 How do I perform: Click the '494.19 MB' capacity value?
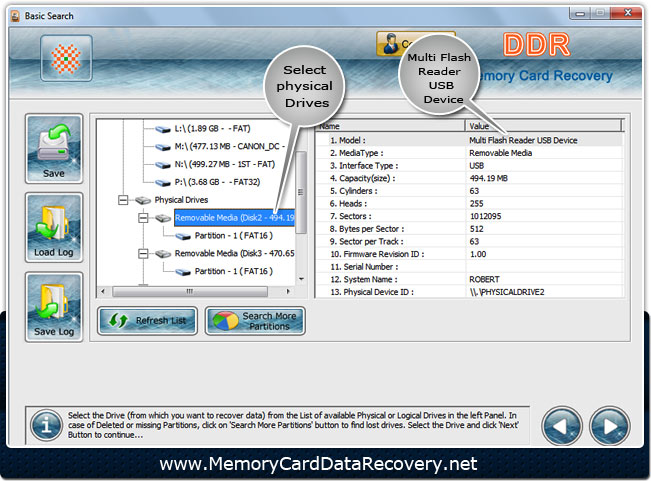click(x=488, y=178)
